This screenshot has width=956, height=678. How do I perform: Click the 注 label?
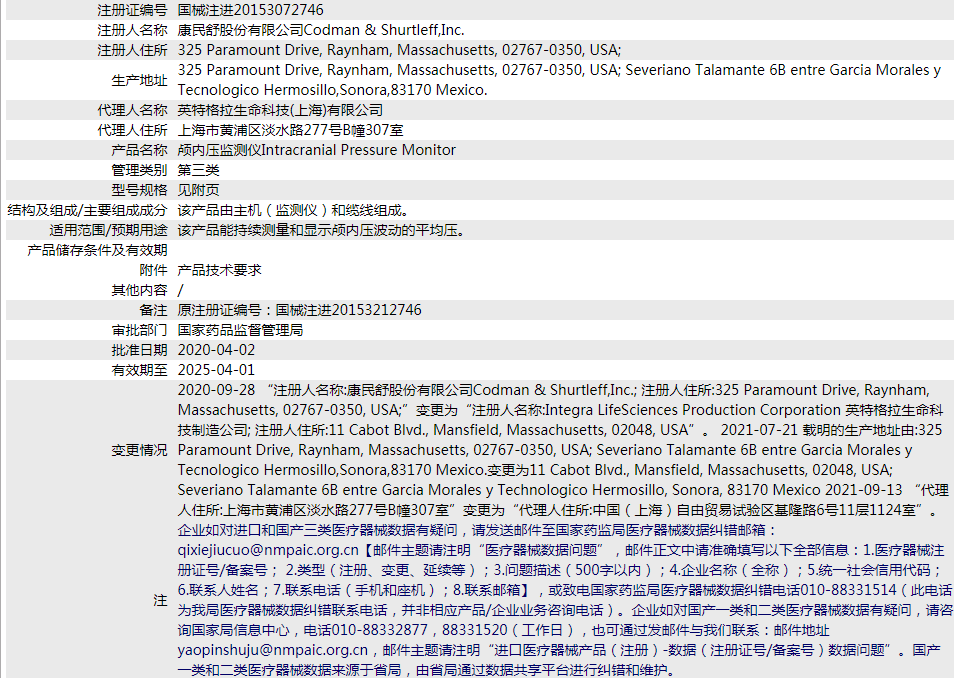point(160,600)
